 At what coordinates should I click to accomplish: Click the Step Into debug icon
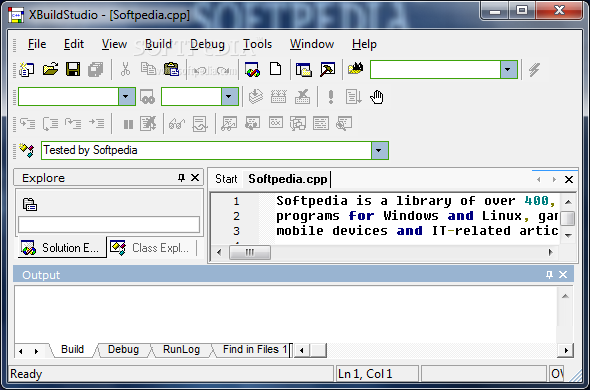pos(27,123)
